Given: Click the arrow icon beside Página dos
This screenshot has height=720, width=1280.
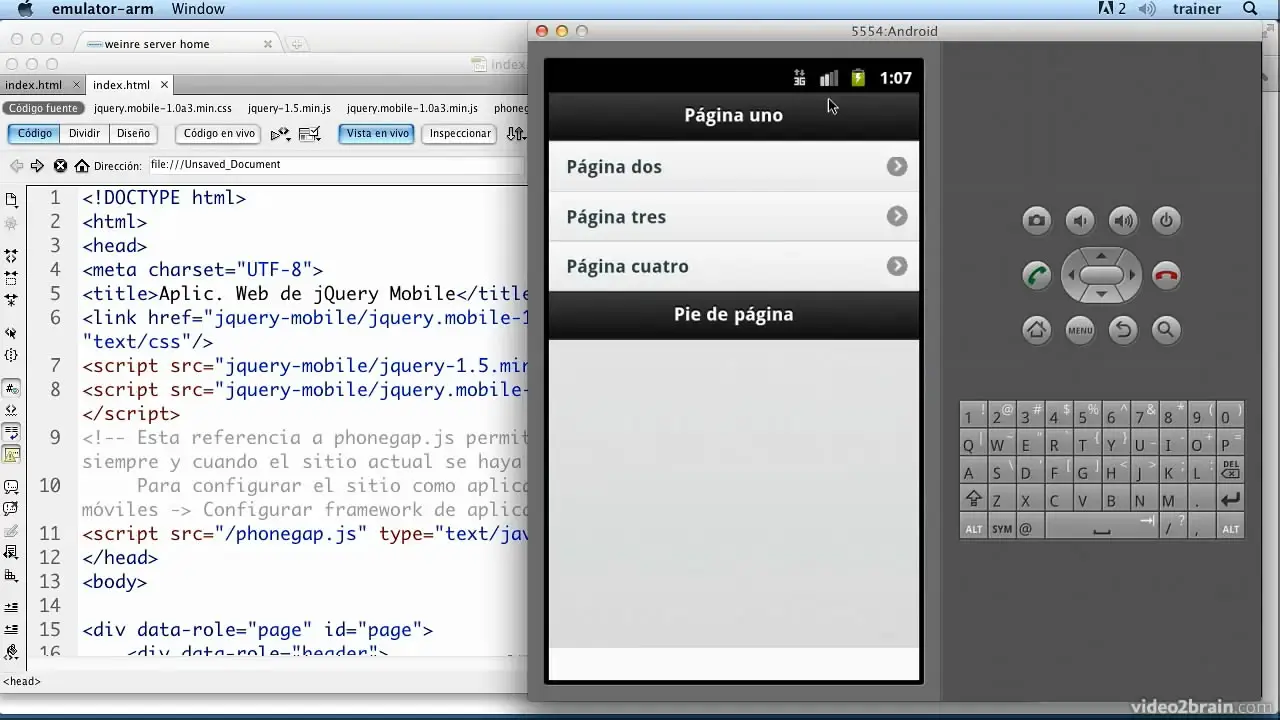Looking at the screenshot, I should click(x=897, y=167).
